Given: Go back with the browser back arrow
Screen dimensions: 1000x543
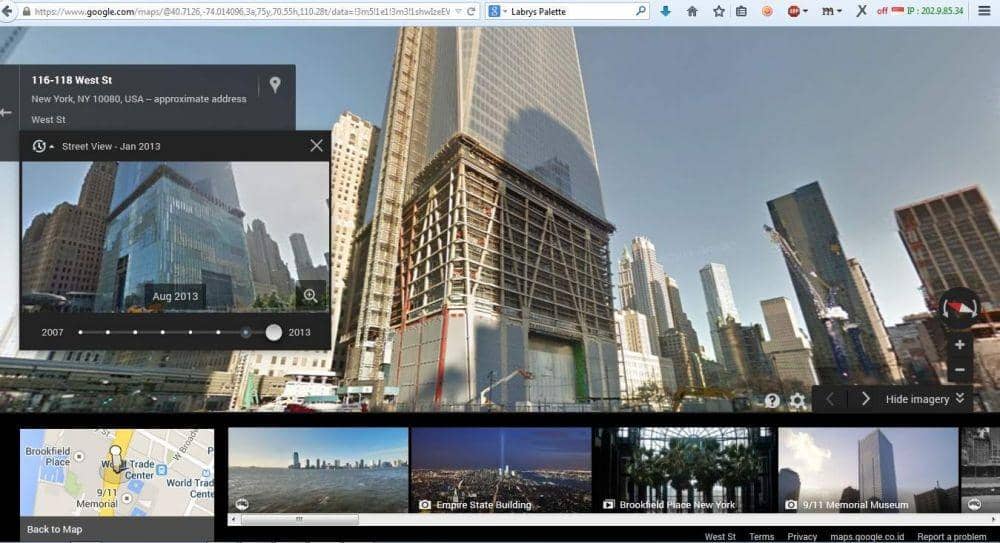Looking at the screenshot, I should (7, 11).
